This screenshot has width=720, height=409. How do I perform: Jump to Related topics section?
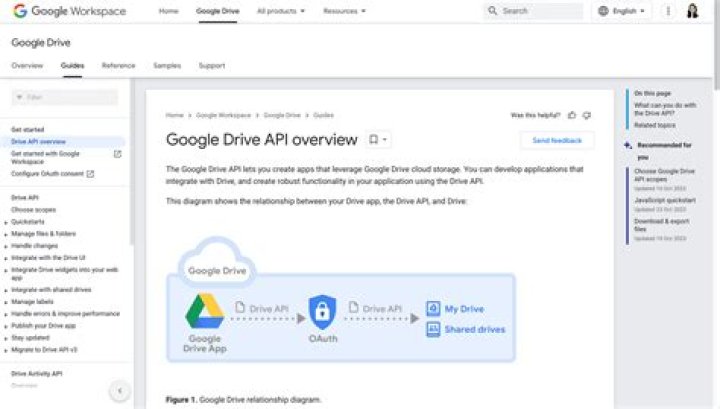point(655,125)
